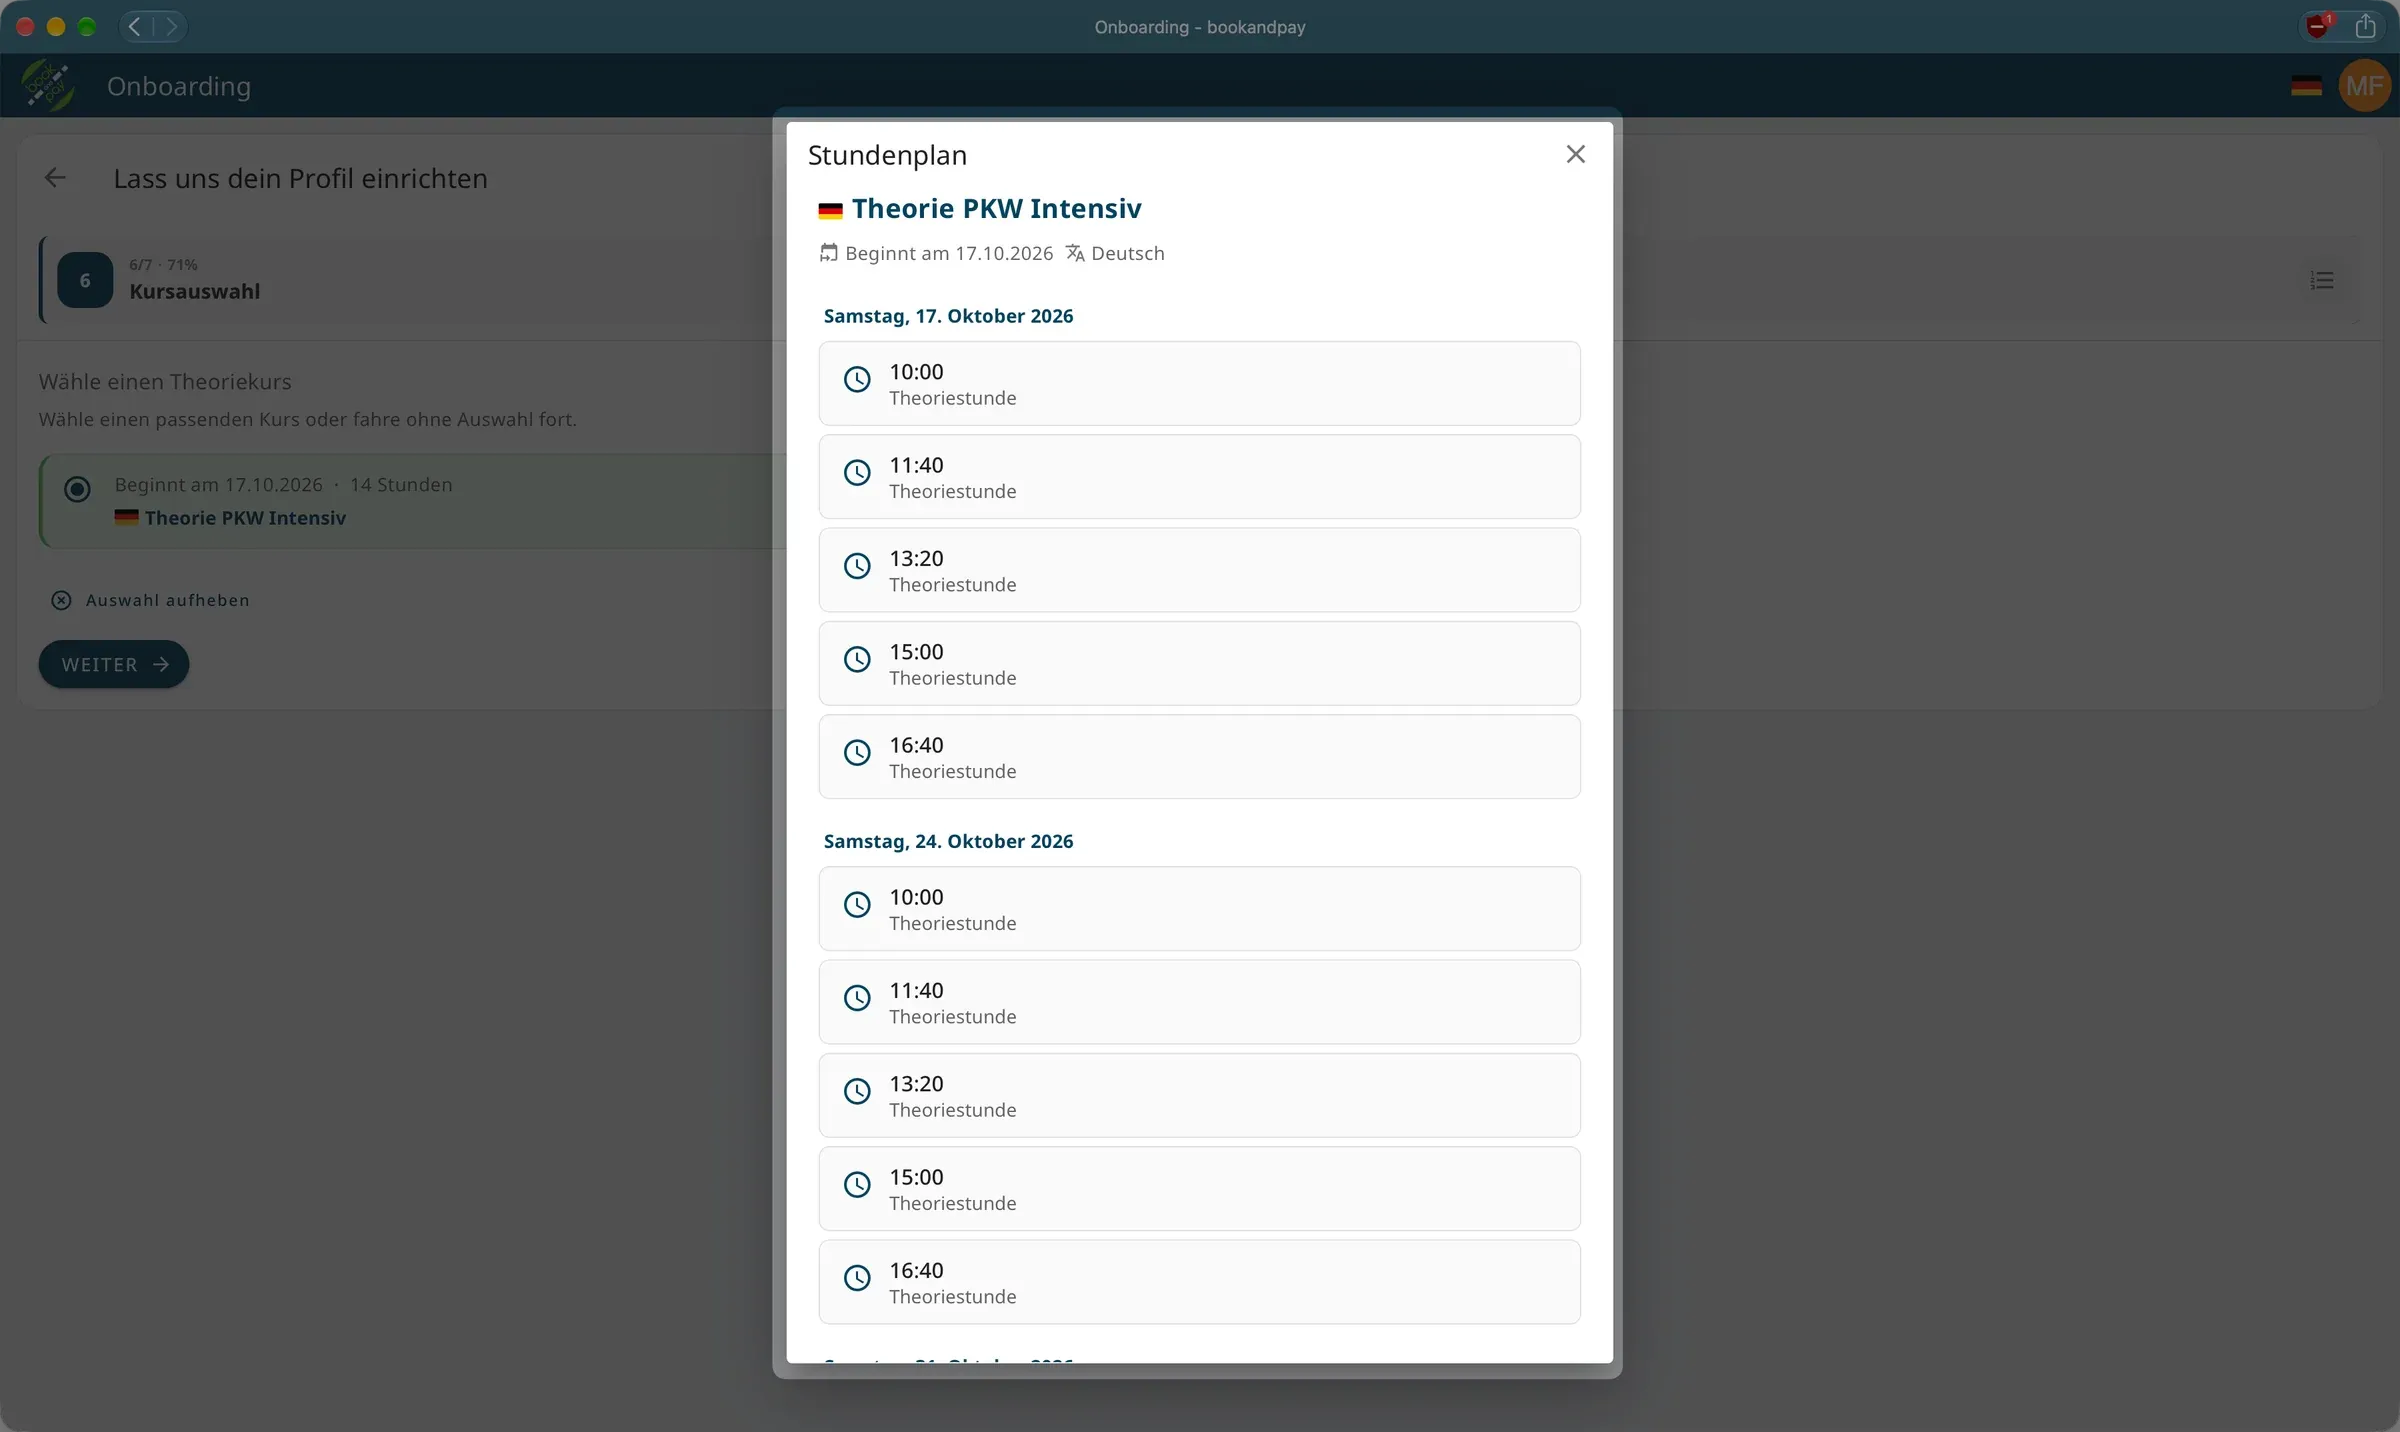The width and height of the screenshot is (2400, 1432).
Task: Select the 16:40 Theoriestunde on 24. Oktober
Action: [x=1199, y=1282]
